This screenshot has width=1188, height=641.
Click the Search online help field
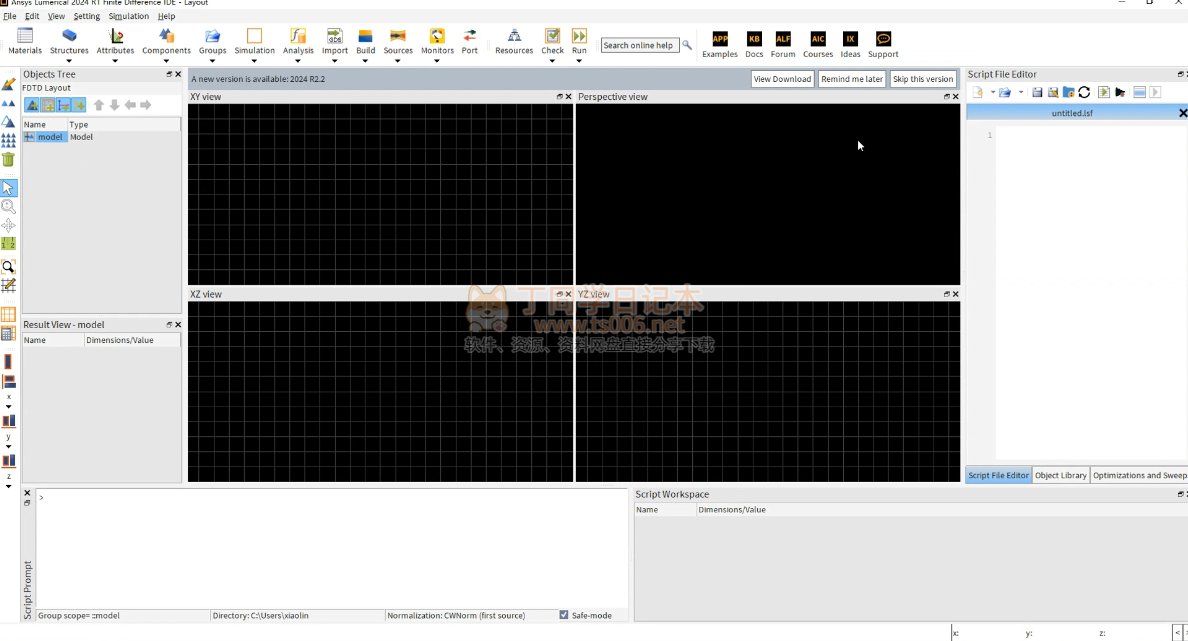point(638,45)
